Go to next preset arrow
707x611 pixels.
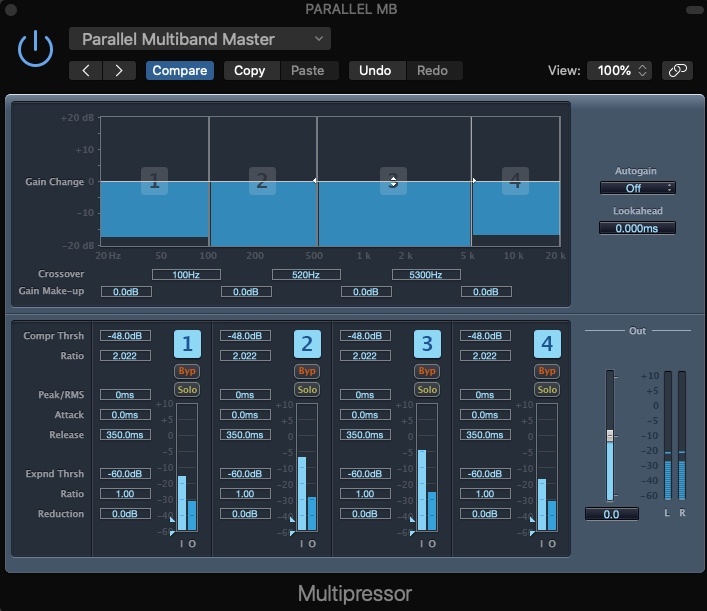pyautogui.click(x=119, y=70)
